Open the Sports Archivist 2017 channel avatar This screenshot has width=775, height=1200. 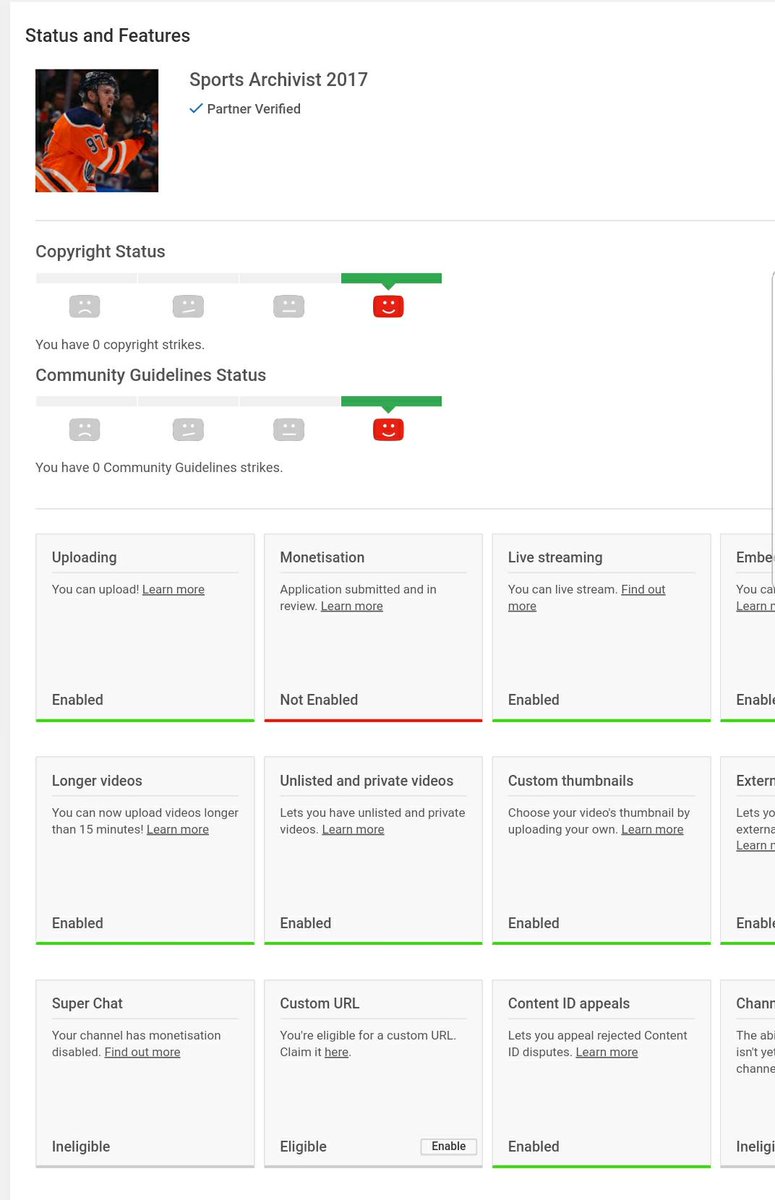coord(97,130)
